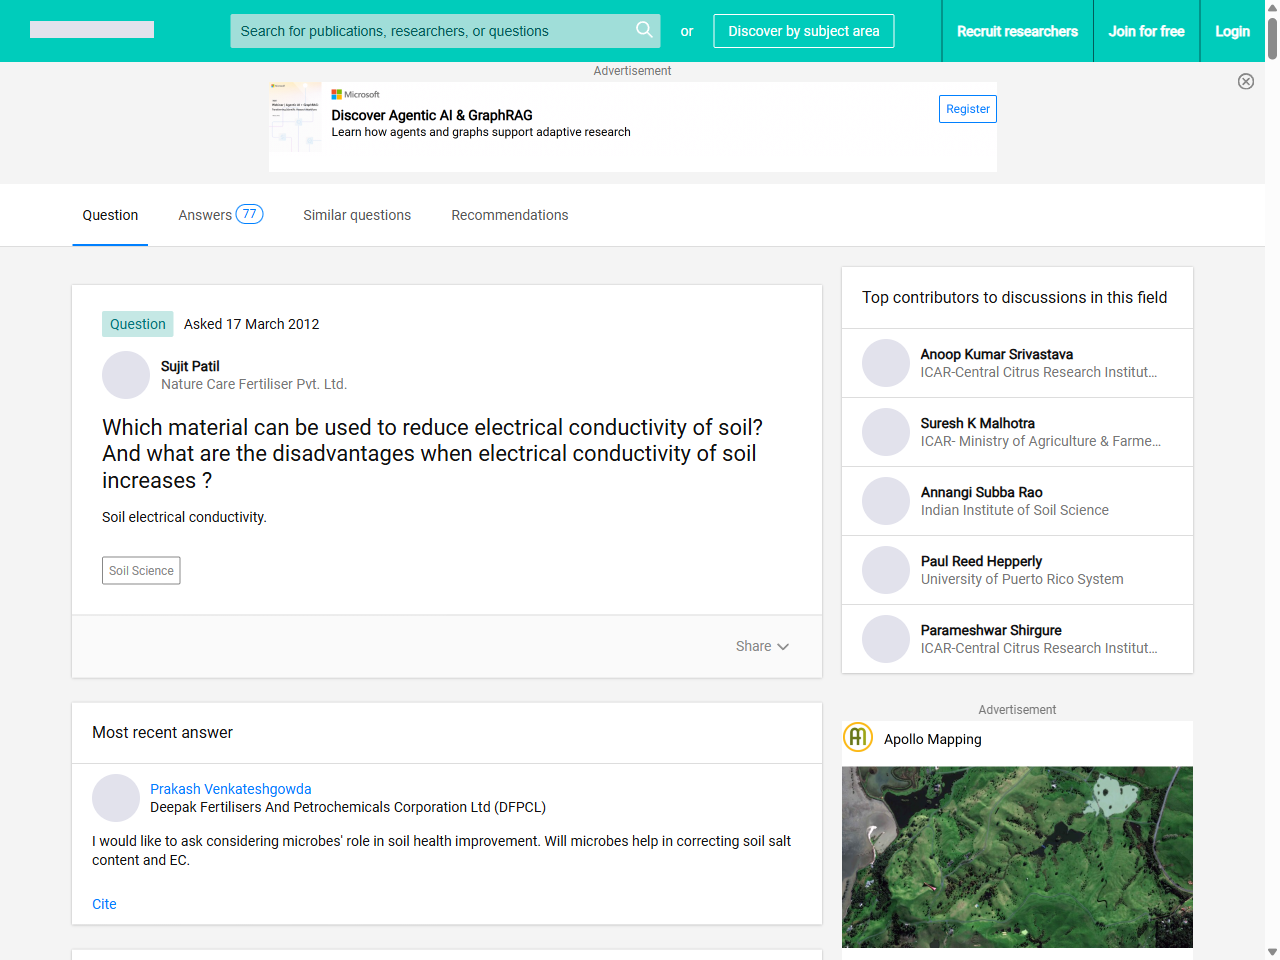Click Prakash Venkateshgowda's avatar picture
Screen dimensions: 1280x960
116,798
